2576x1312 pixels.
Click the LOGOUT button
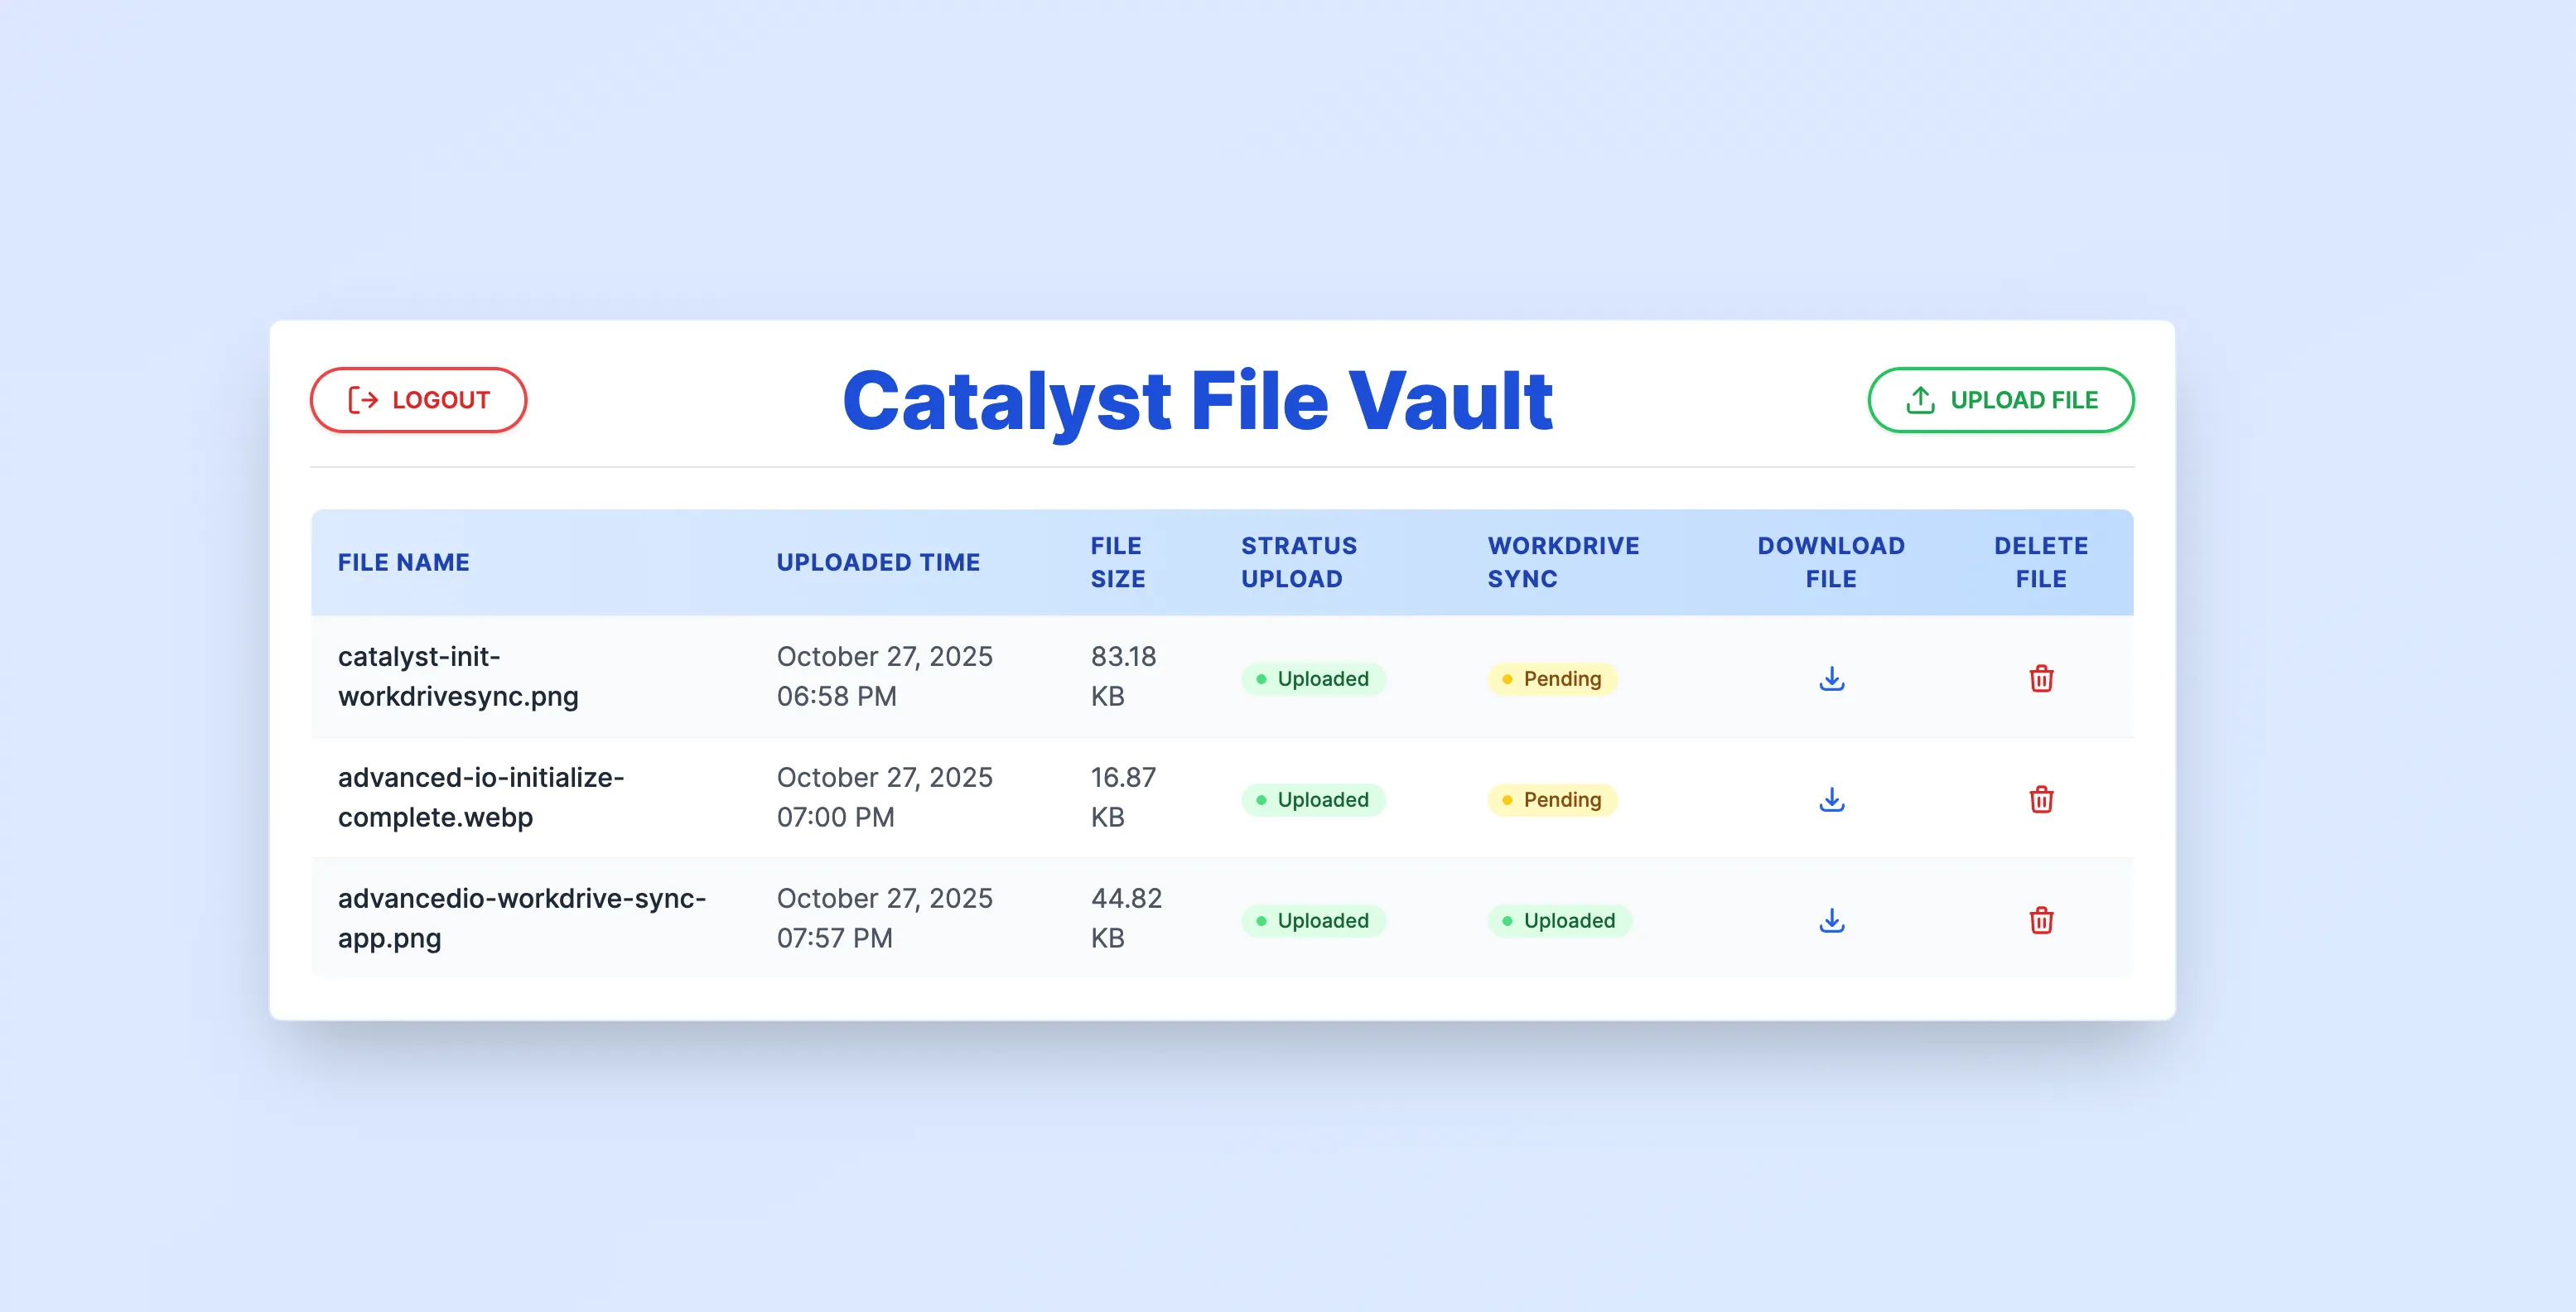coord(418,399)
